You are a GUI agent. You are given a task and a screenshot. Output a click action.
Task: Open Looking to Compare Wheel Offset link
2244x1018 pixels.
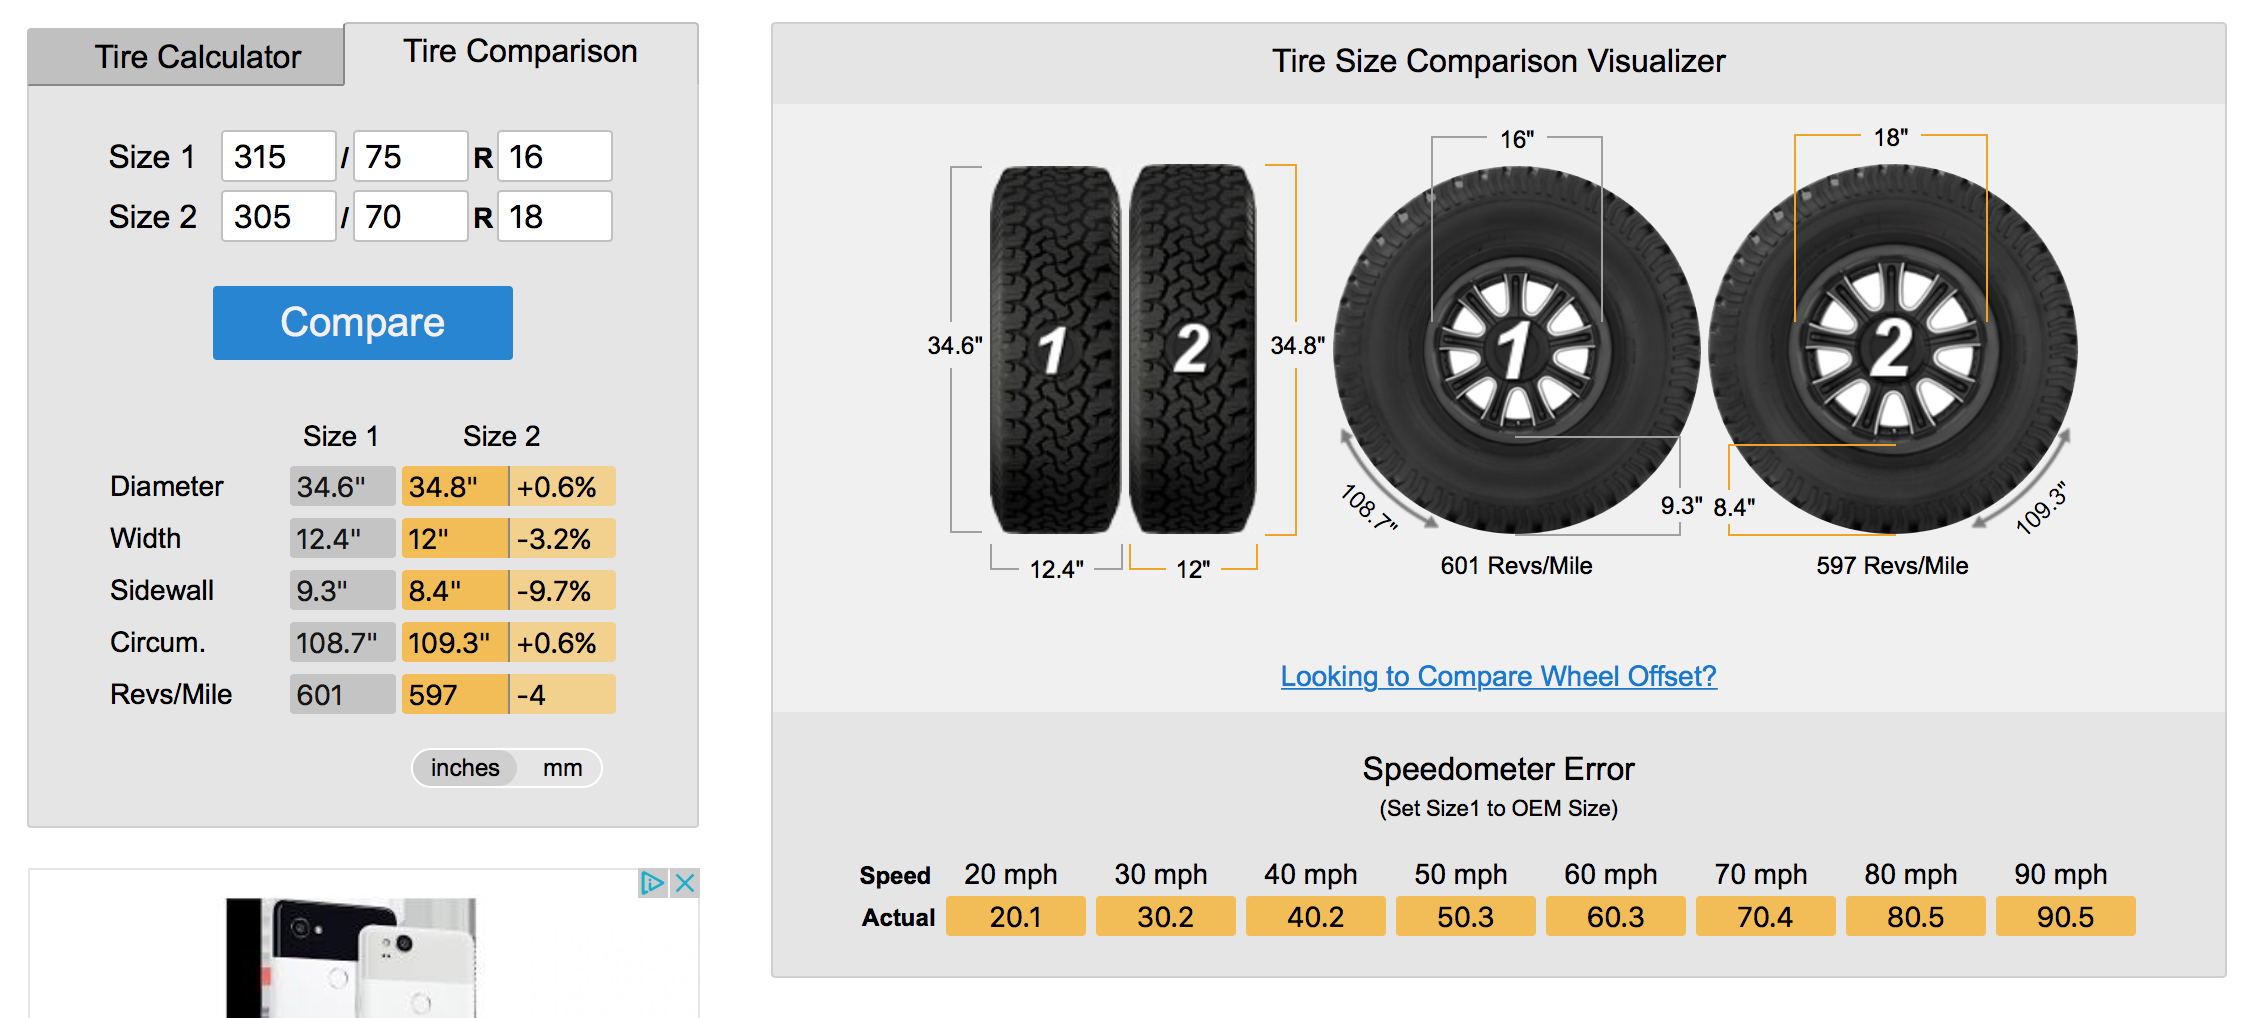click(x=1498, y=676)
